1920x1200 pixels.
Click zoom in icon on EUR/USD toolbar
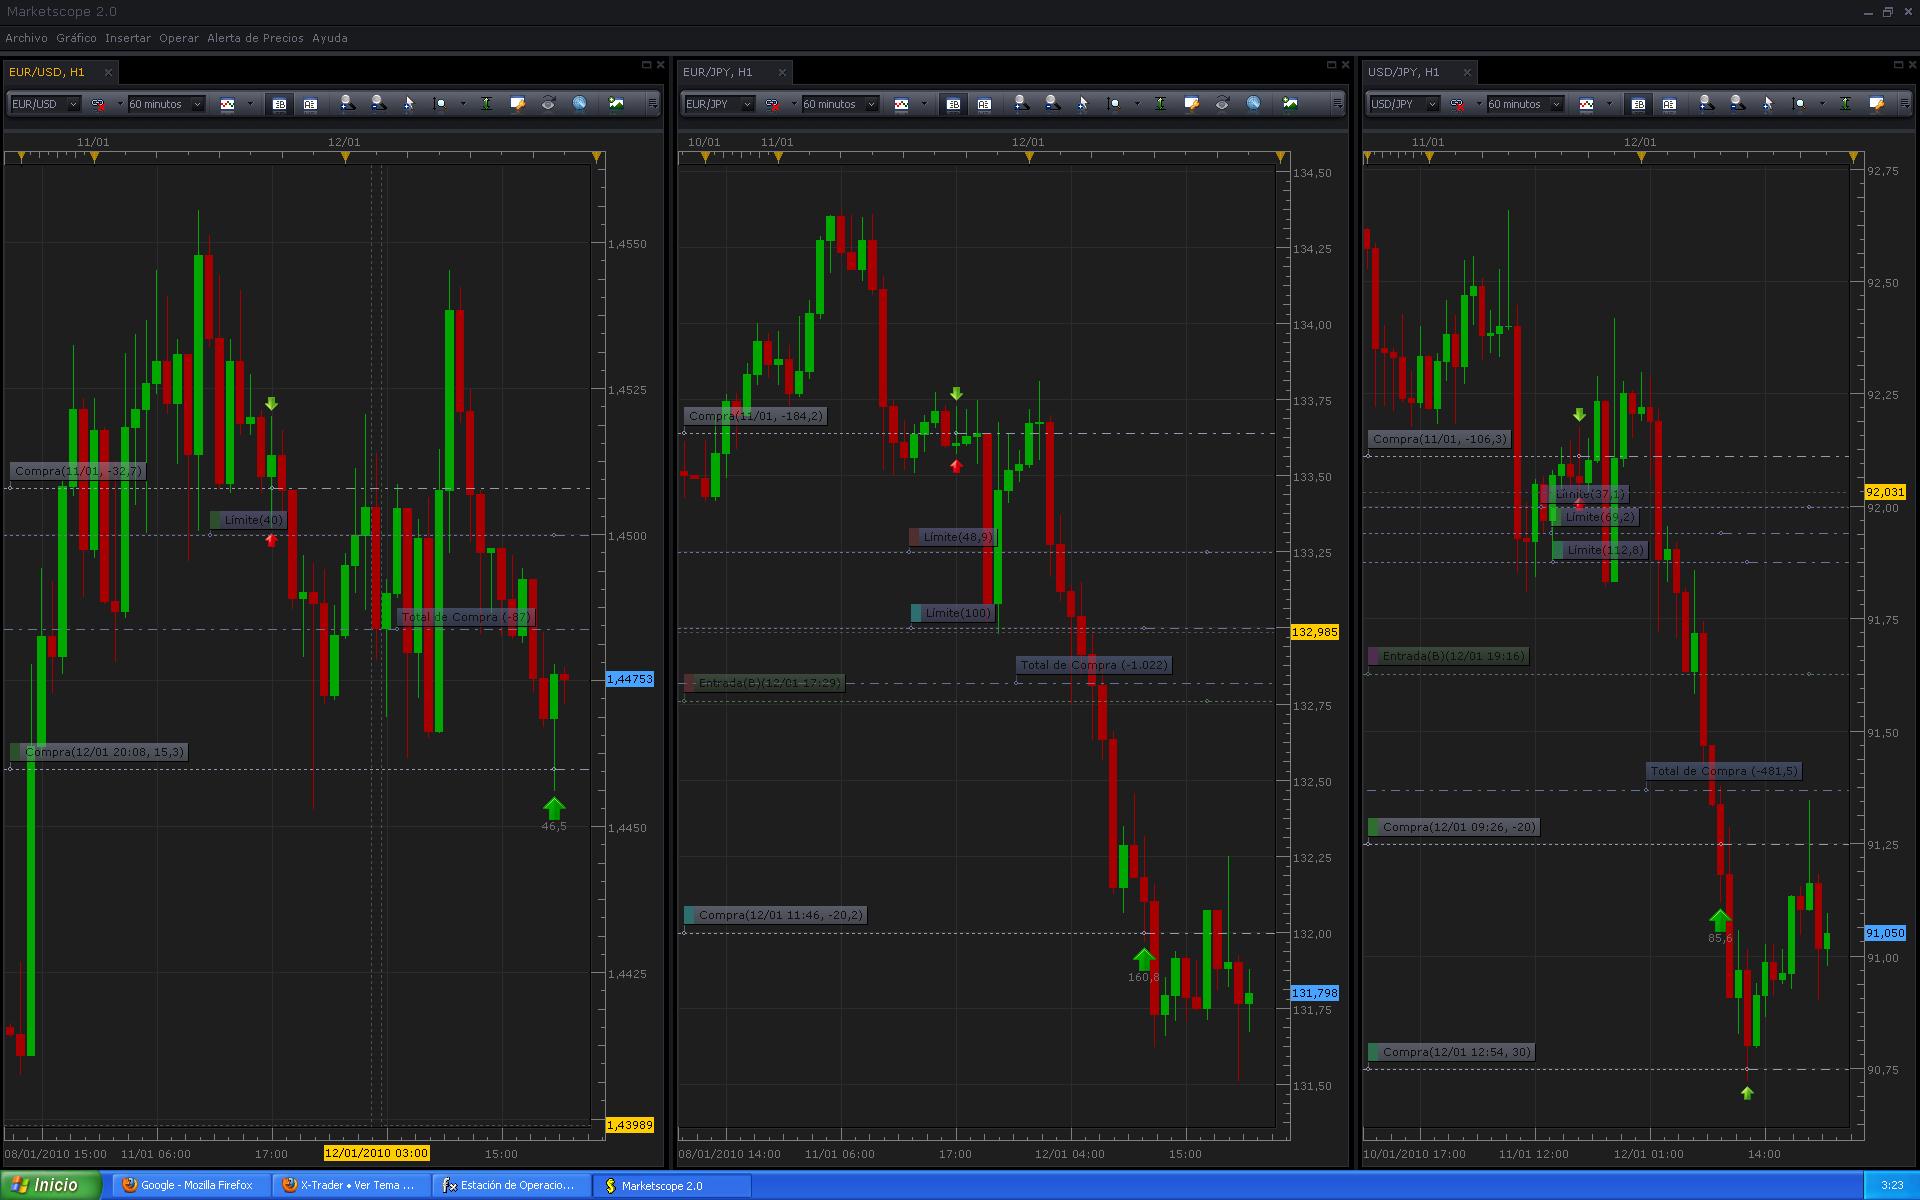click(346, 103)
